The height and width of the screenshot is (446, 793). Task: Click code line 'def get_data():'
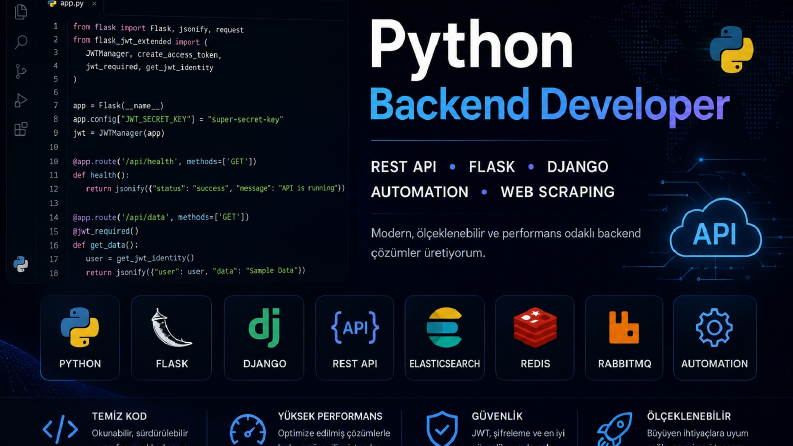[x=105, y=245]
